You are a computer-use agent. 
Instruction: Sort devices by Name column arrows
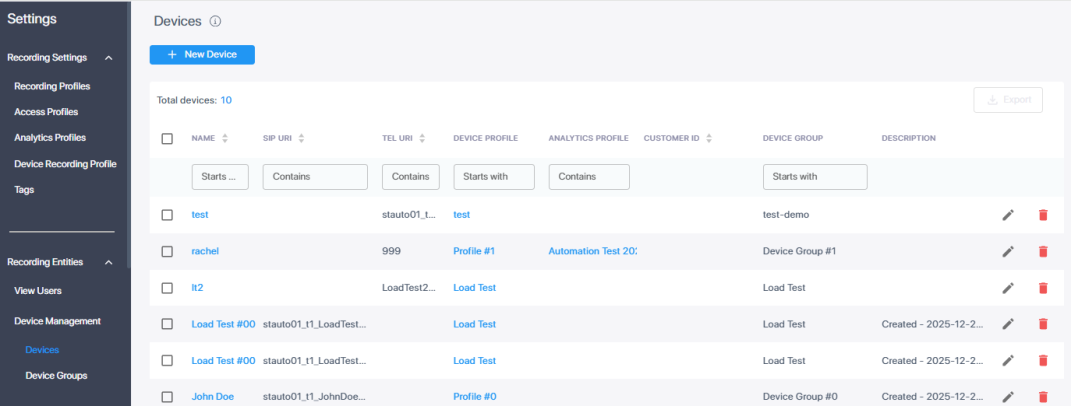click(225, 138)
